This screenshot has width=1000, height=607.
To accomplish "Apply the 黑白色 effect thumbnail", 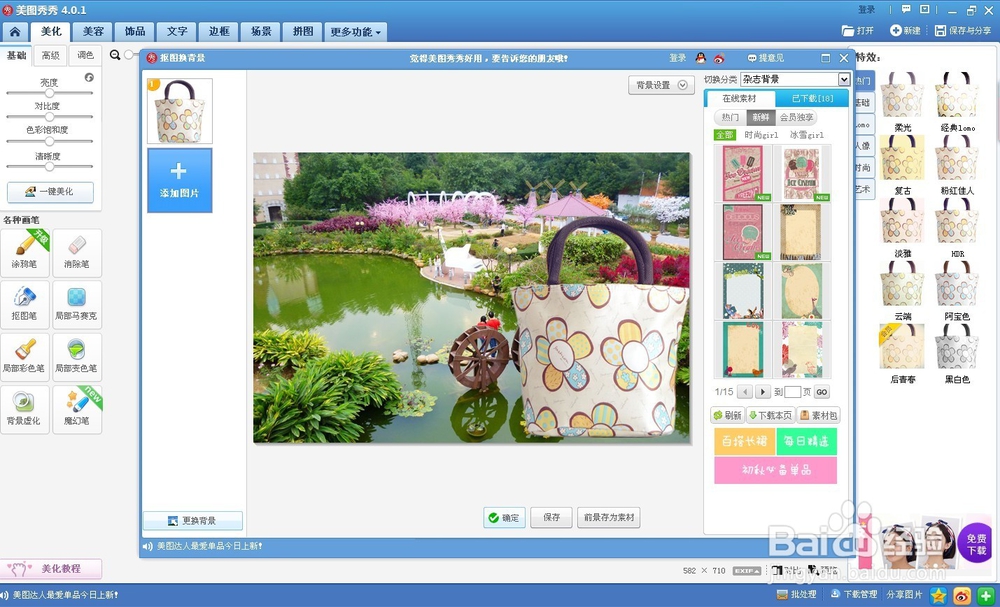I will click(x=957, y=347).
